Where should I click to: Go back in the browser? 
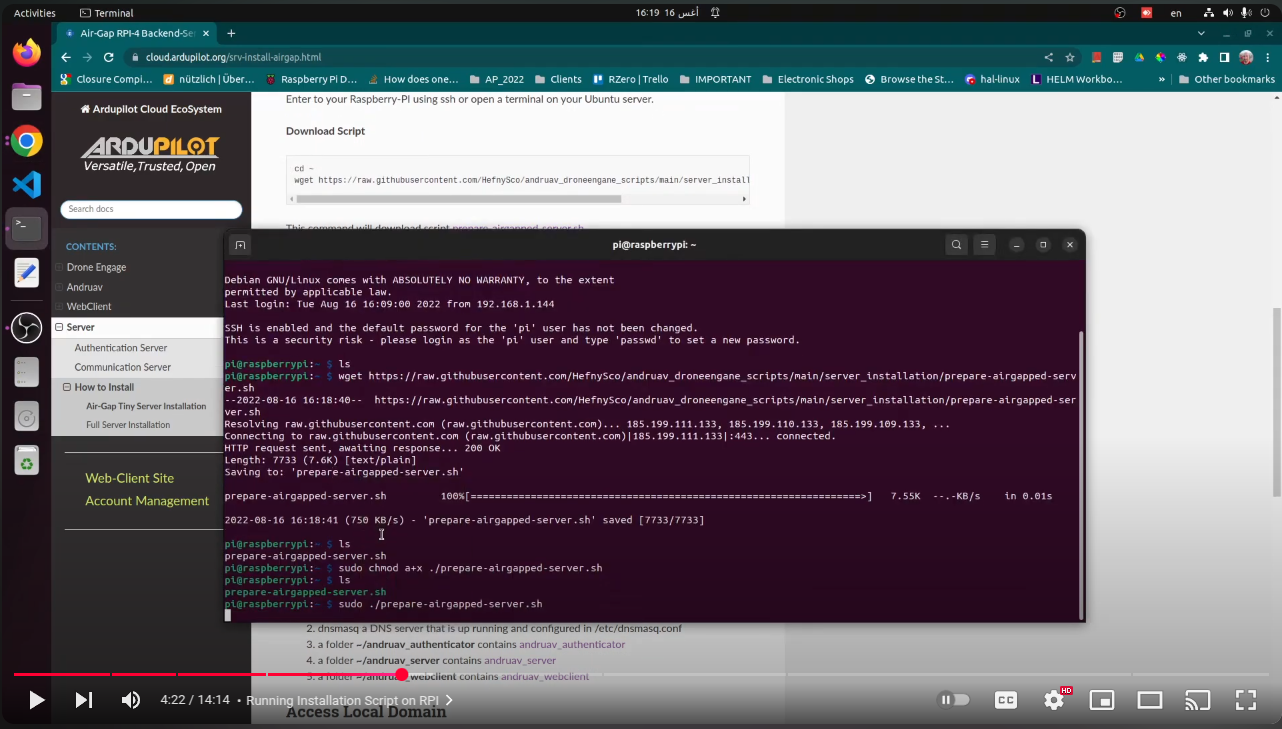coord(66,57)
